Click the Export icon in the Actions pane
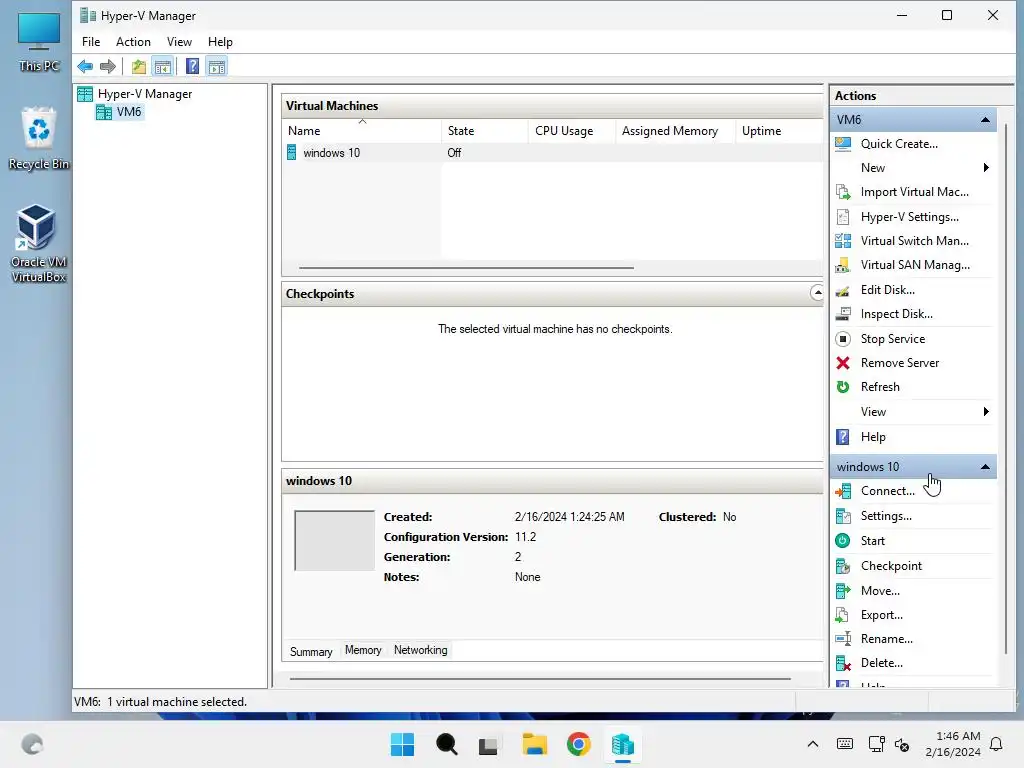Image resolution: width=1024 pixels, height=768 pixels. (843, 615)
